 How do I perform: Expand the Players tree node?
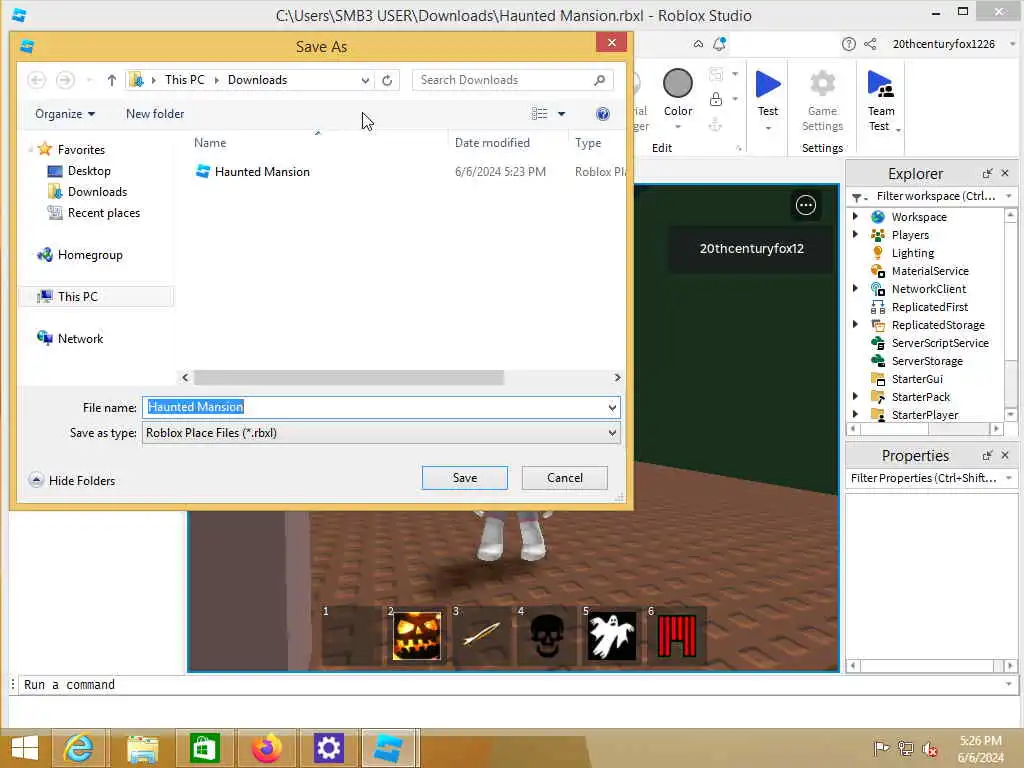(856, 234)
